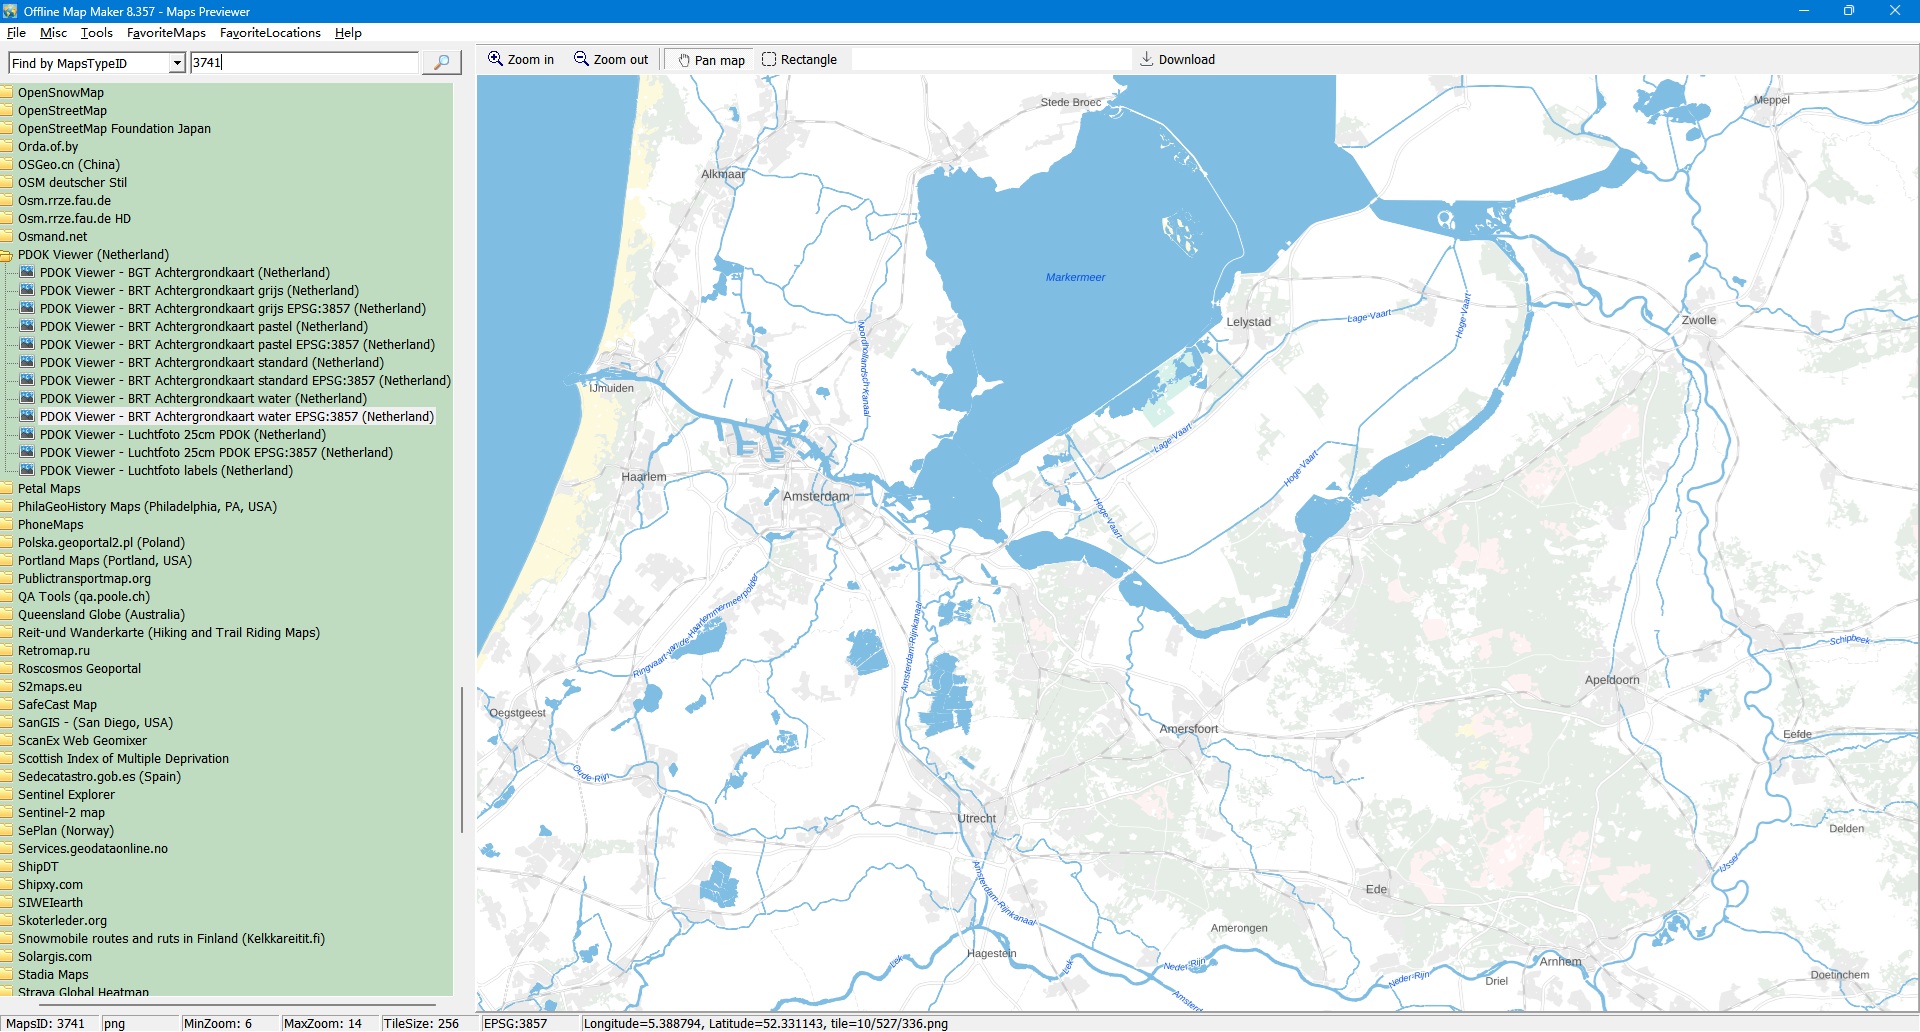Select the Pan map hand tool
The image size is (1920, 1032).
[711, 60]
